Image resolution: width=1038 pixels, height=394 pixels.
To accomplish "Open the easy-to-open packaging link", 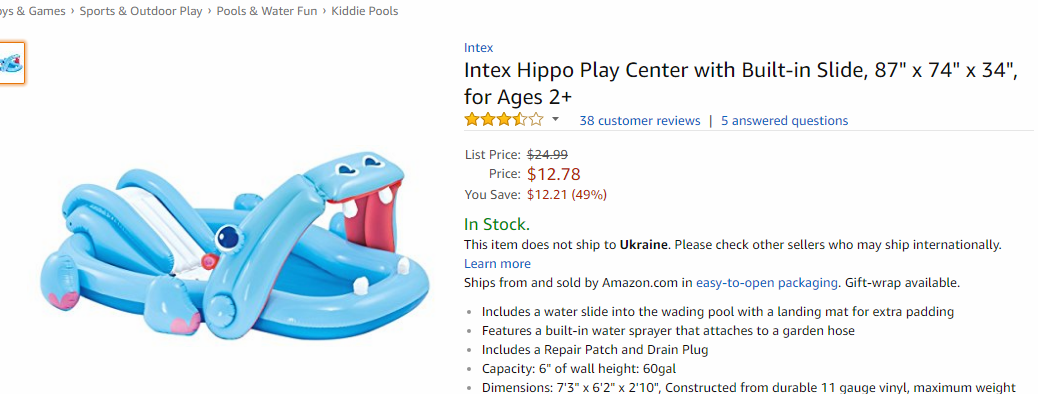I will [767, 283].
